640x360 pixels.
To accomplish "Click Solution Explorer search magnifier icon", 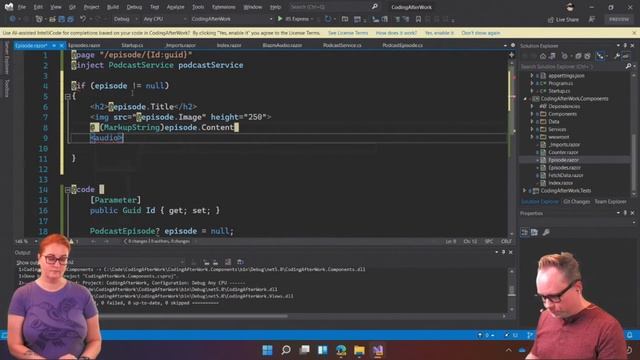I will [x=629, y=66].
